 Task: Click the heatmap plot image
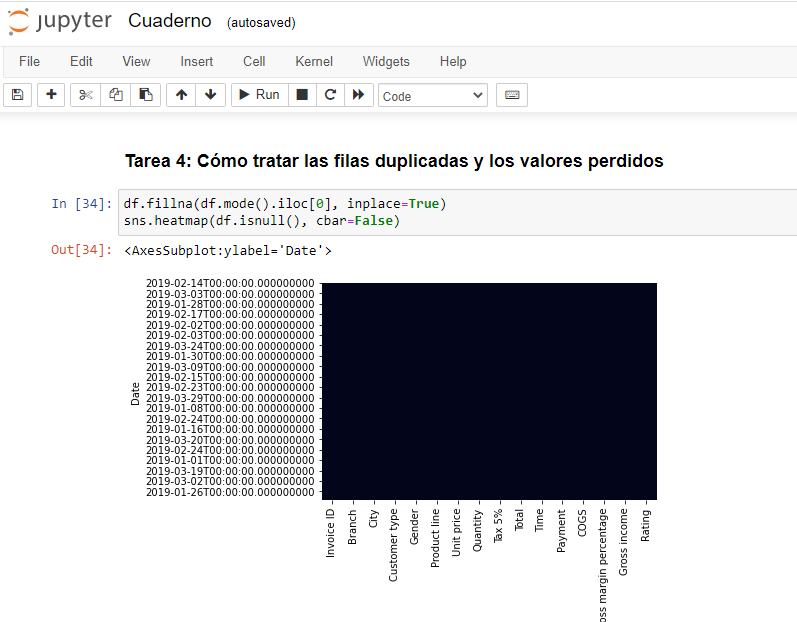coord(489,391)
